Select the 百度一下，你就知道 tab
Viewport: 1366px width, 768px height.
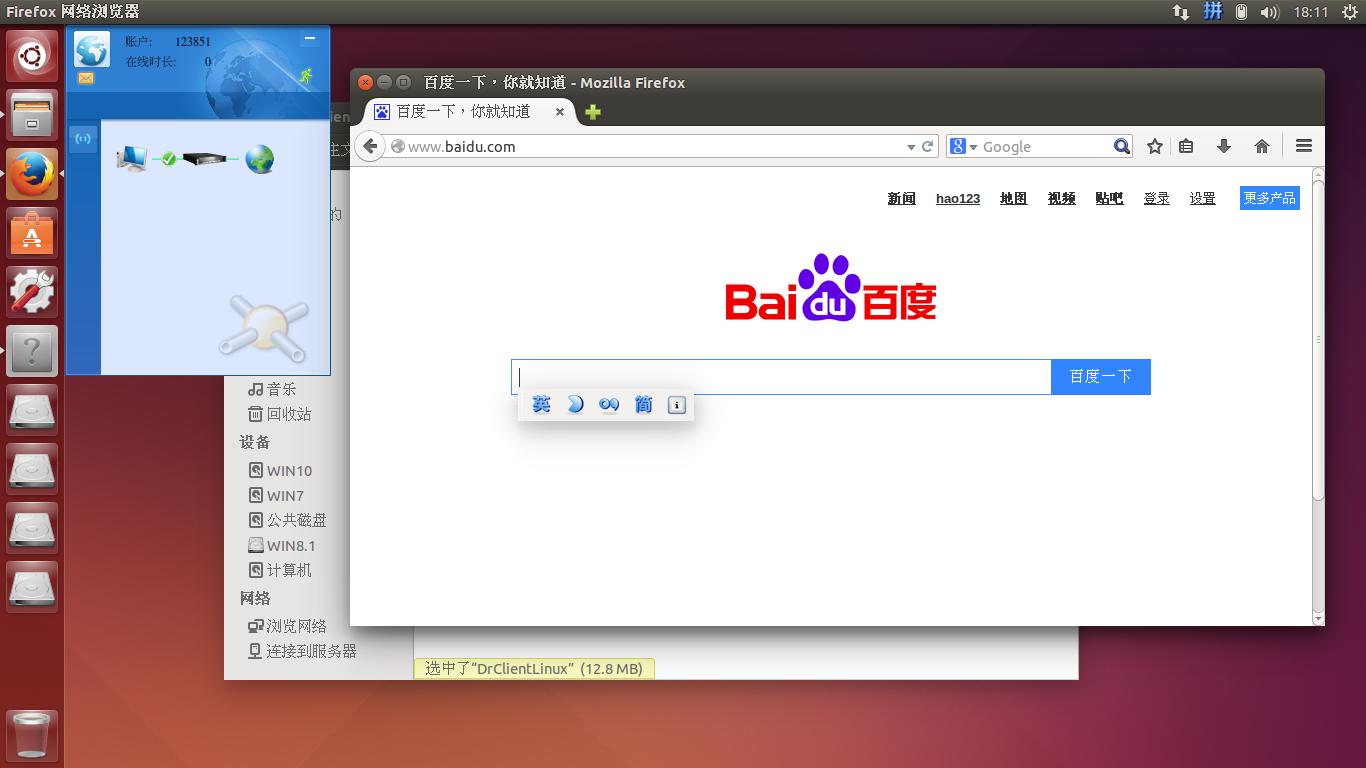470,112
